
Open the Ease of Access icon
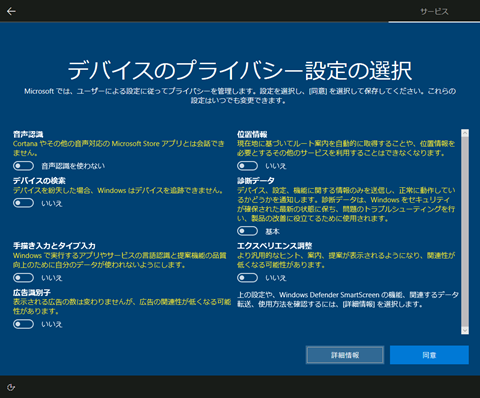tap(11, 387)
